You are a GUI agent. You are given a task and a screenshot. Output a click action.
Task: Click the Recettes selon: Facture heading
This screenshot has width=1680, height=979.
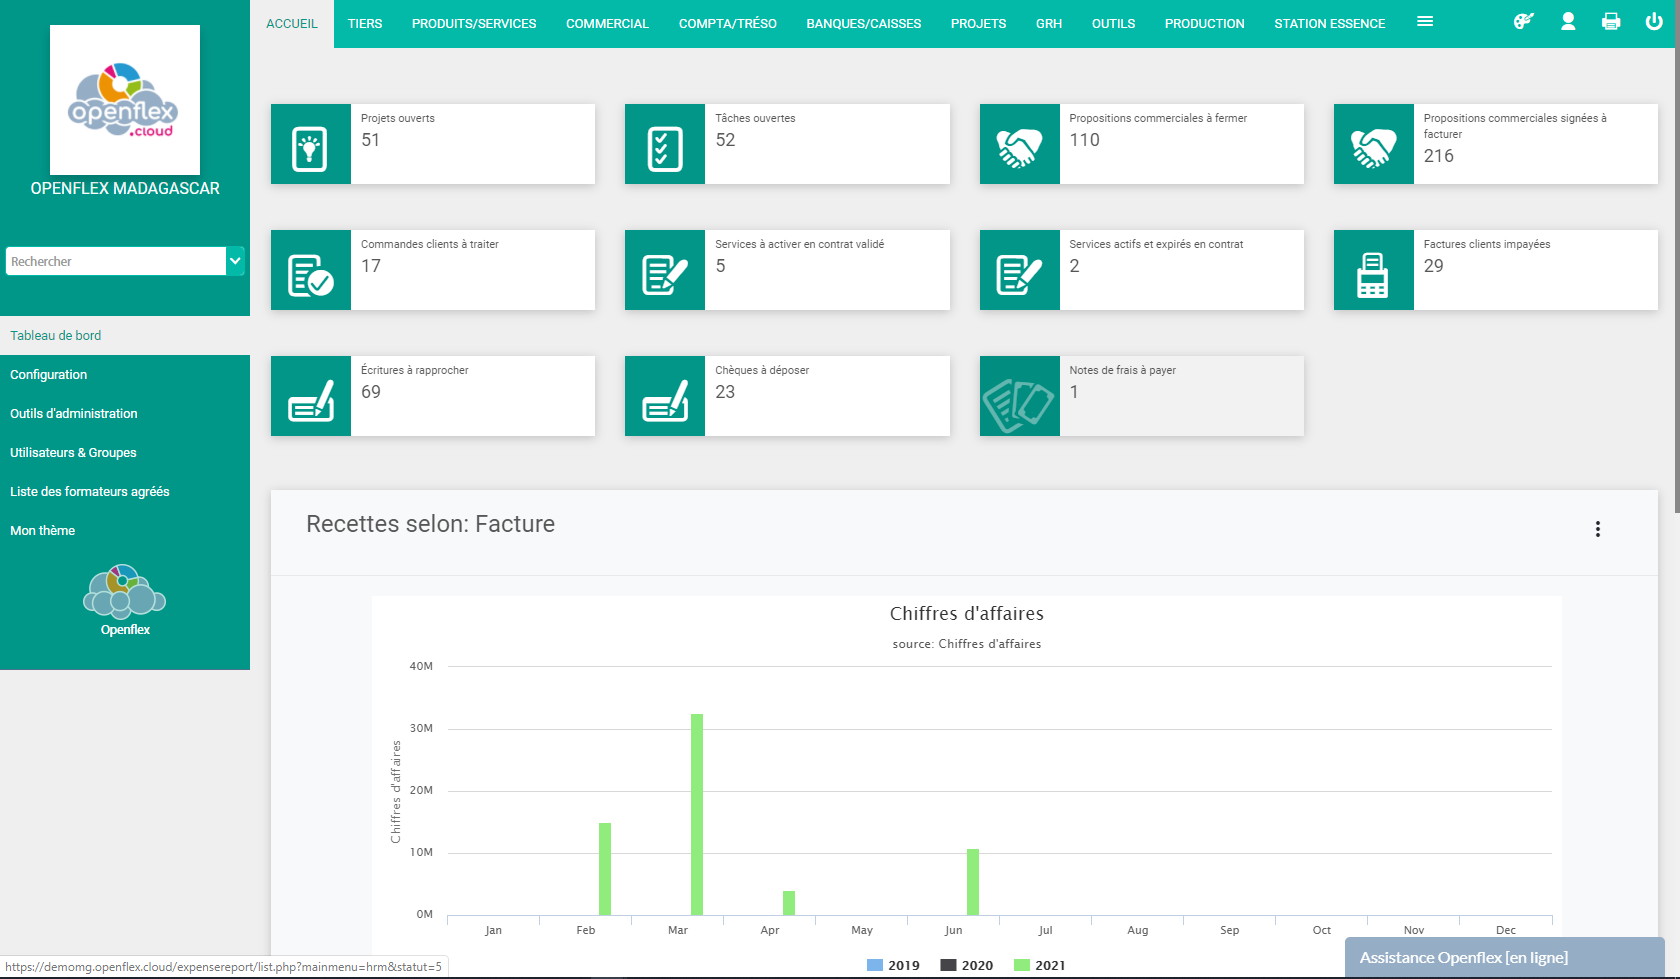click(x=430, y=524)
